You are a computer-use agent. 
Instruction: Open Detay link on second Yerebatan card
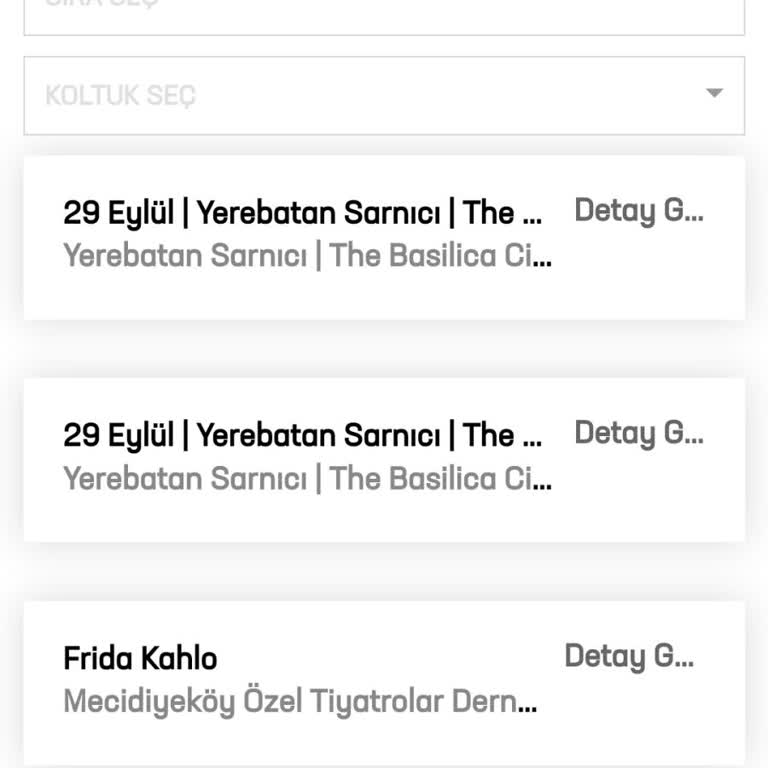[x=638, y=433]
